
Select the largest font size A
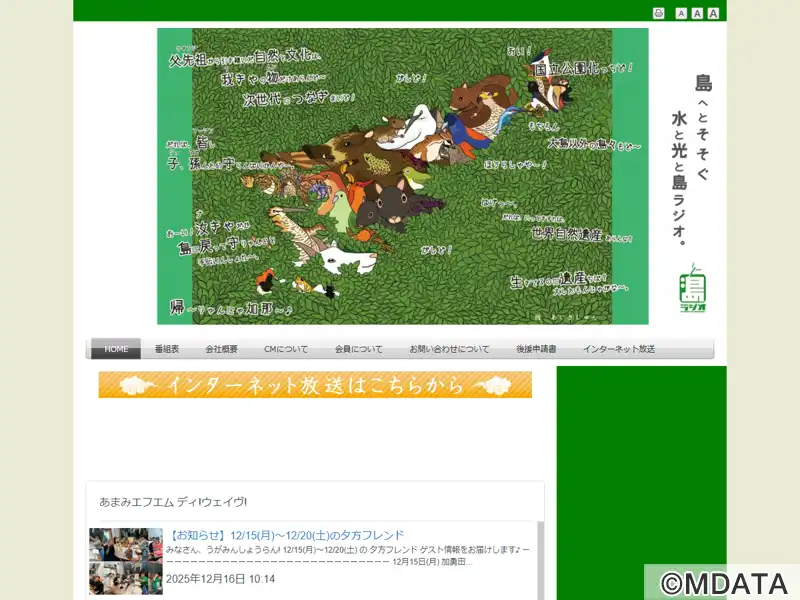pyautogui.click(x=713, y=13)
